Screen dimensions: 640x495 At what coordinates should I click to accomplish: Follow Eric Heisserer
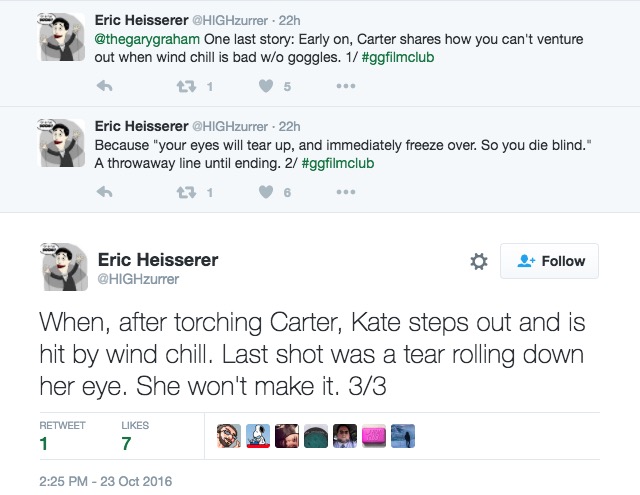[x=549, y=261]
